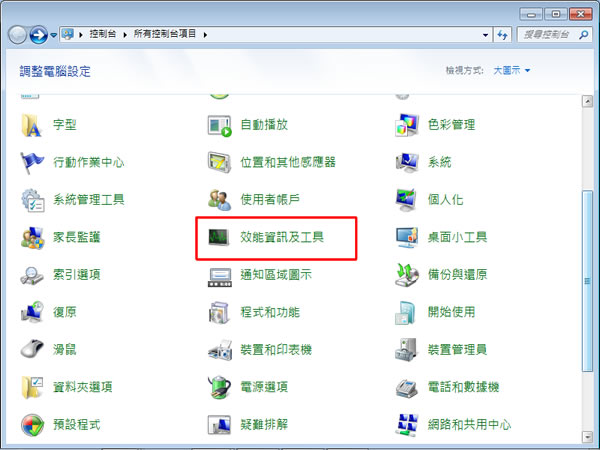Screen dimensions: 600x450
Task: Click the scrollbar down arrow
Action: point(587,436)
